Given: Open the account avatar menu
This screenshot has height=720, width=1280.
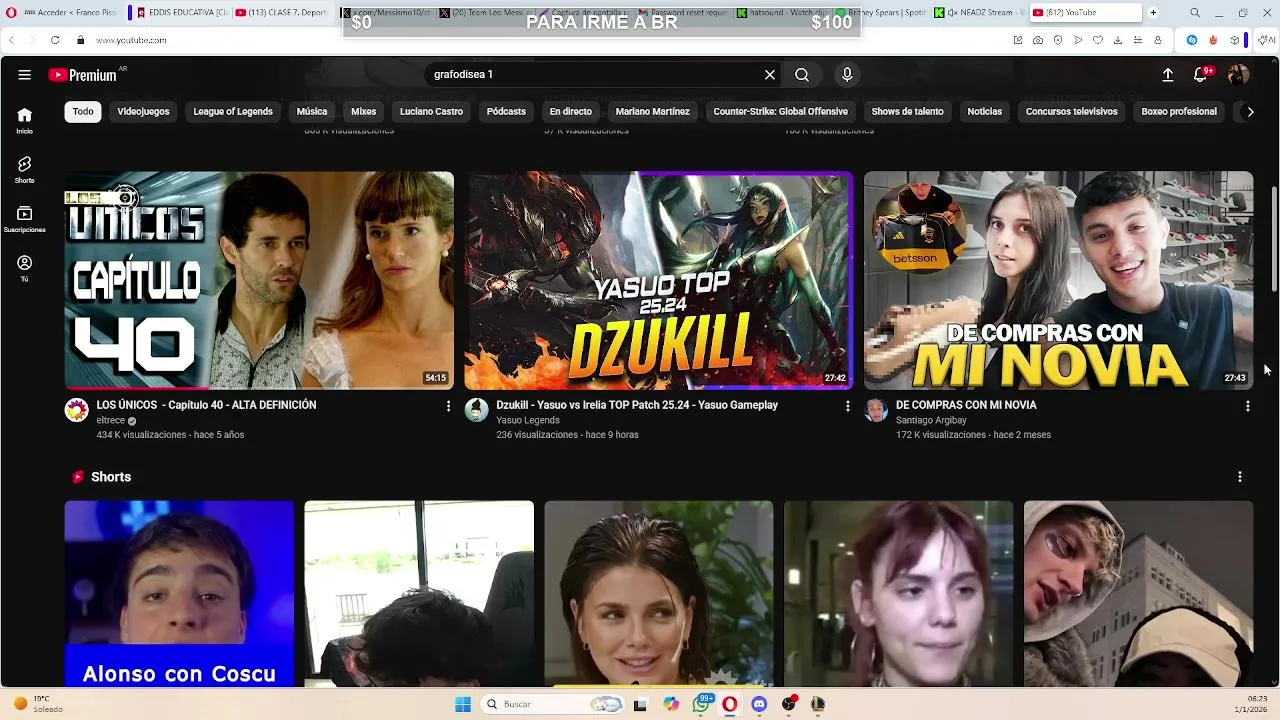Looking at the screenshot, I should [x=1238, y=75].
